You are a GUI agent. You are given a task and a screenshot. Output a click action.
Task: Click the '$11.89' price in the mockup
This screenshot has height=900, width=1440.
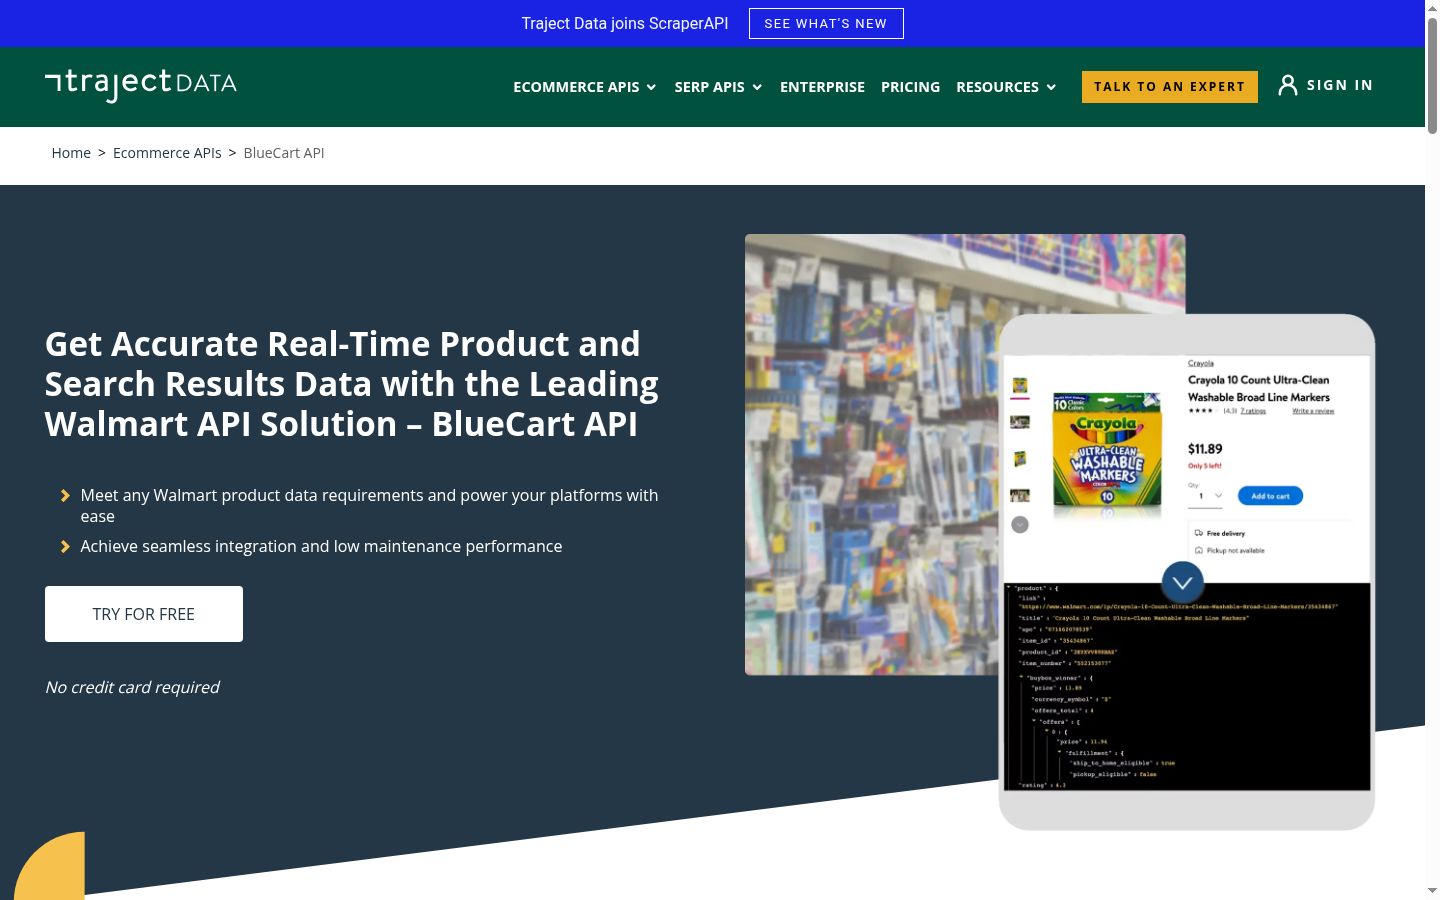(x=1205, y=449)
